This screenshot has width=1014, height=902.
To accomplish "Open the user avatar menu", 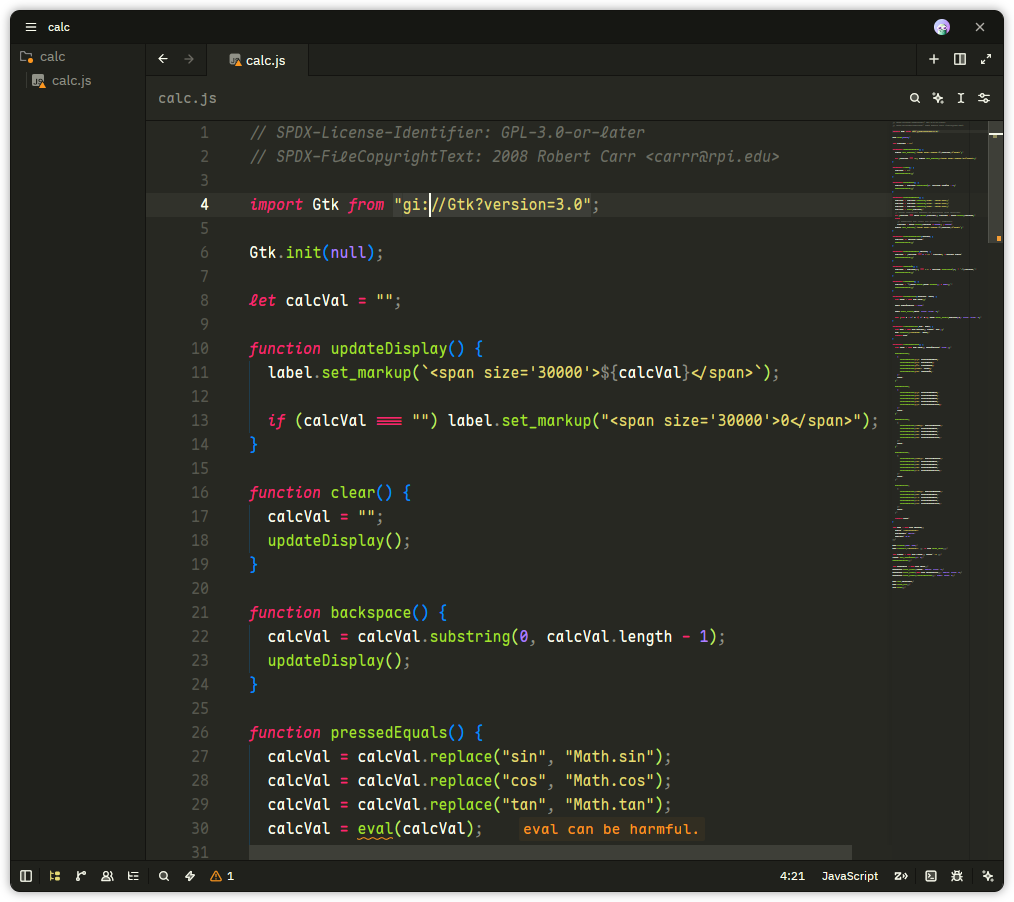I will [x=942, y=27].
